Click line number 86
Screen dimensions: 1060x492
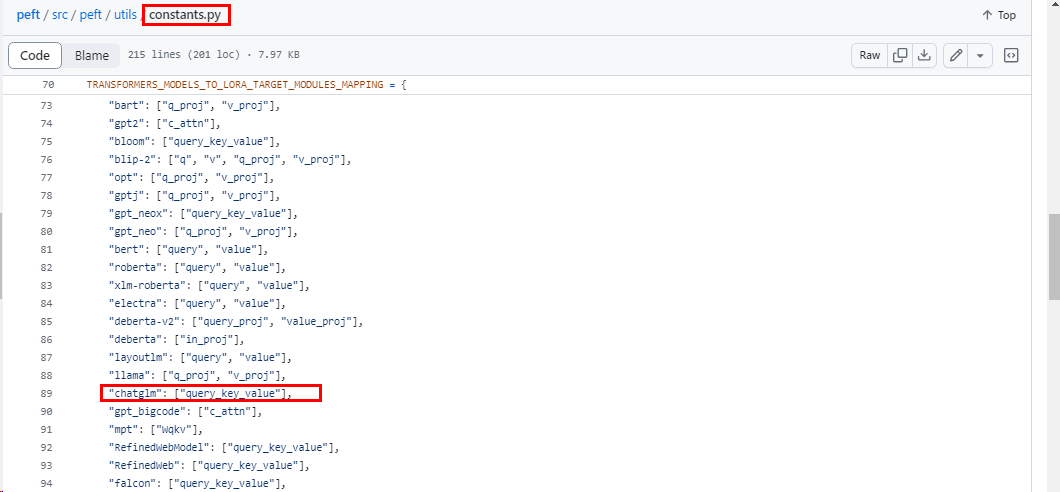pos(47,339)
